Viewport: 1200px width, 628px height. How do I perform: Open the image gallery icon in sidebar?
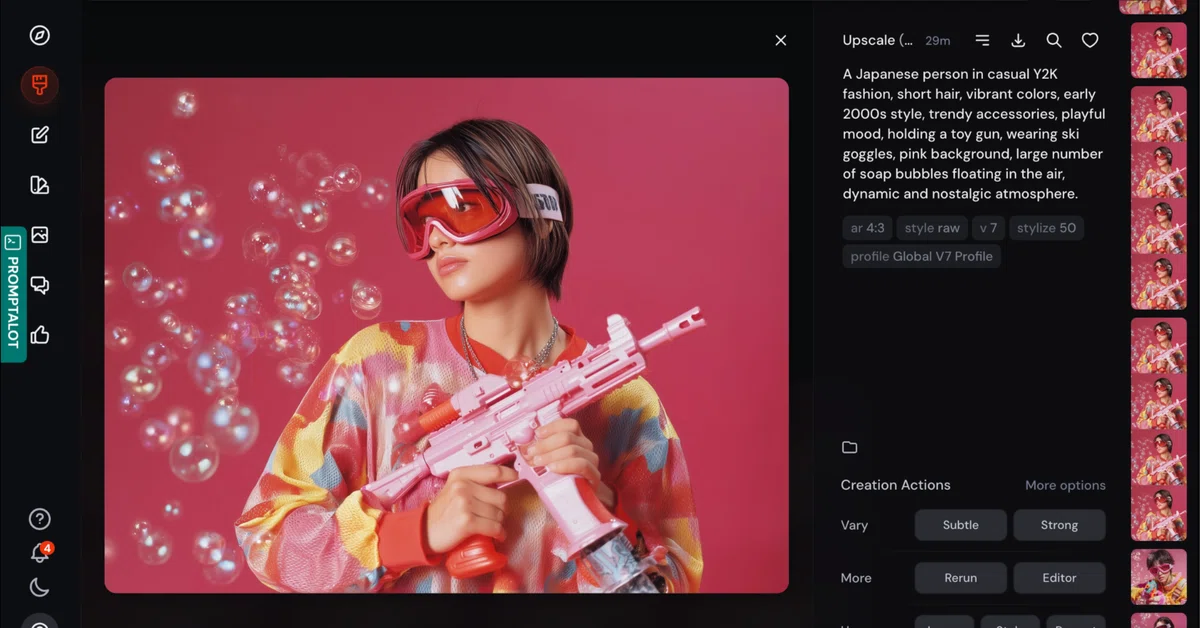point(40,235)
